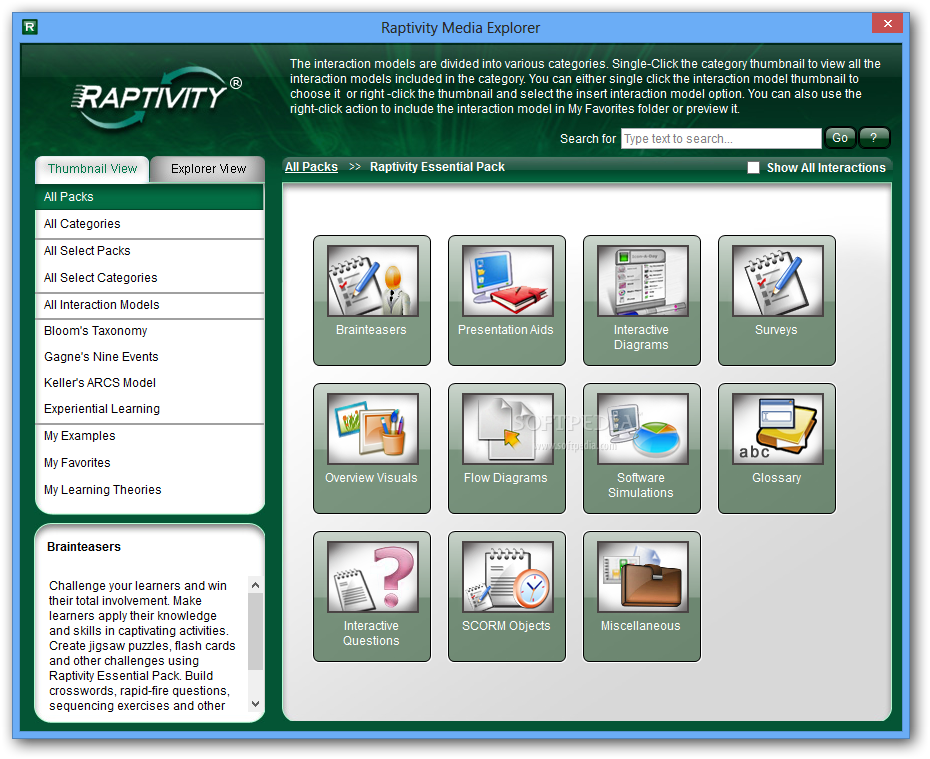930x759 pixels.
Task: Select Keller's ARCS Model entry
Action: tap(149, 383)
